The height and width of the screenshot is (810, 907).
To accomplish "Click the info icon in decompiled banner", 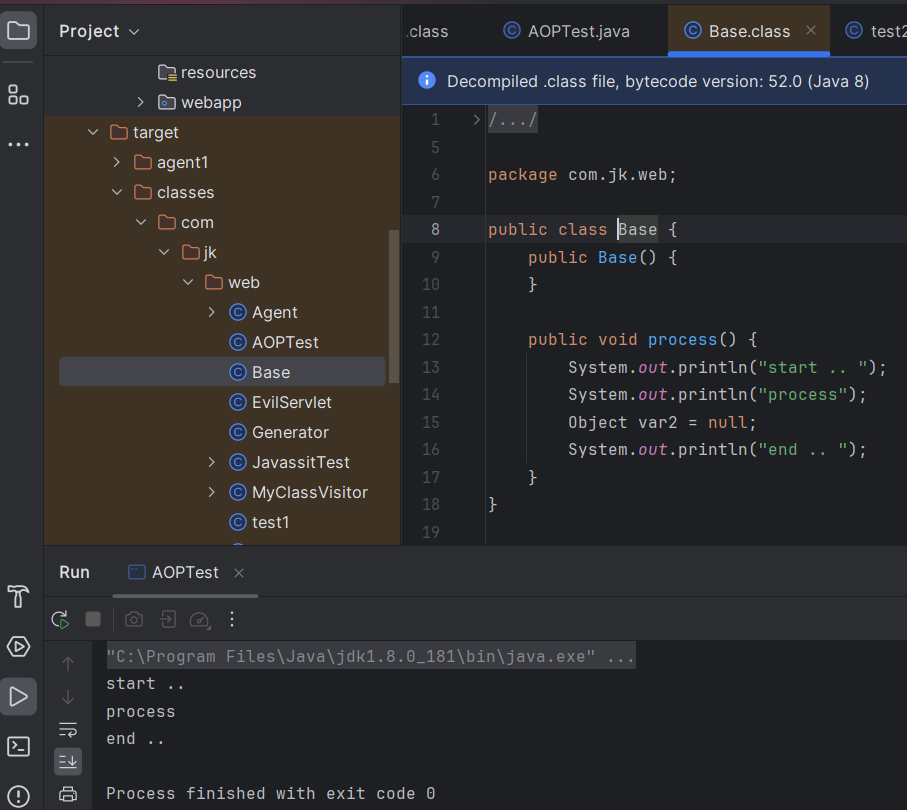I will pos(427,80).
